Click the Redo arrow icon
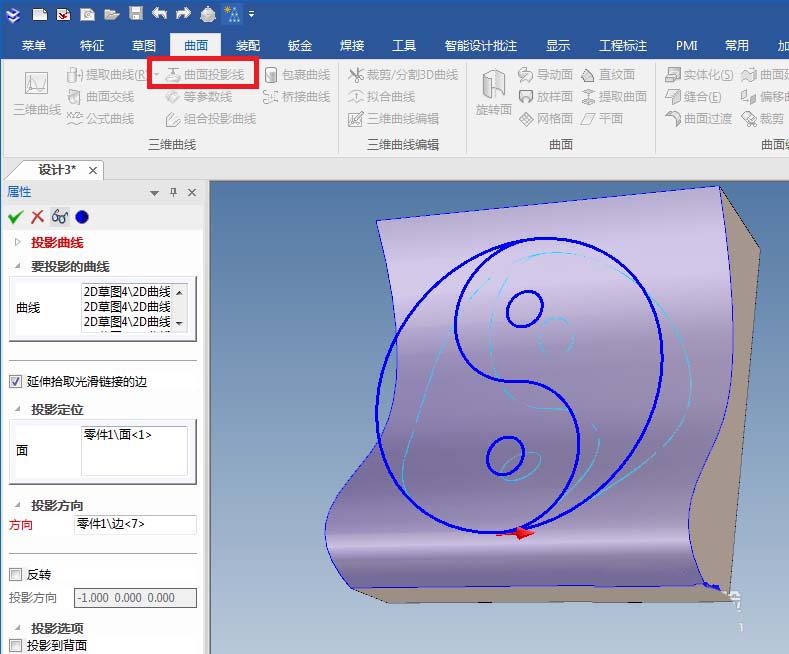This screenshot has width=789, height=654. click(x=183, y=14)
